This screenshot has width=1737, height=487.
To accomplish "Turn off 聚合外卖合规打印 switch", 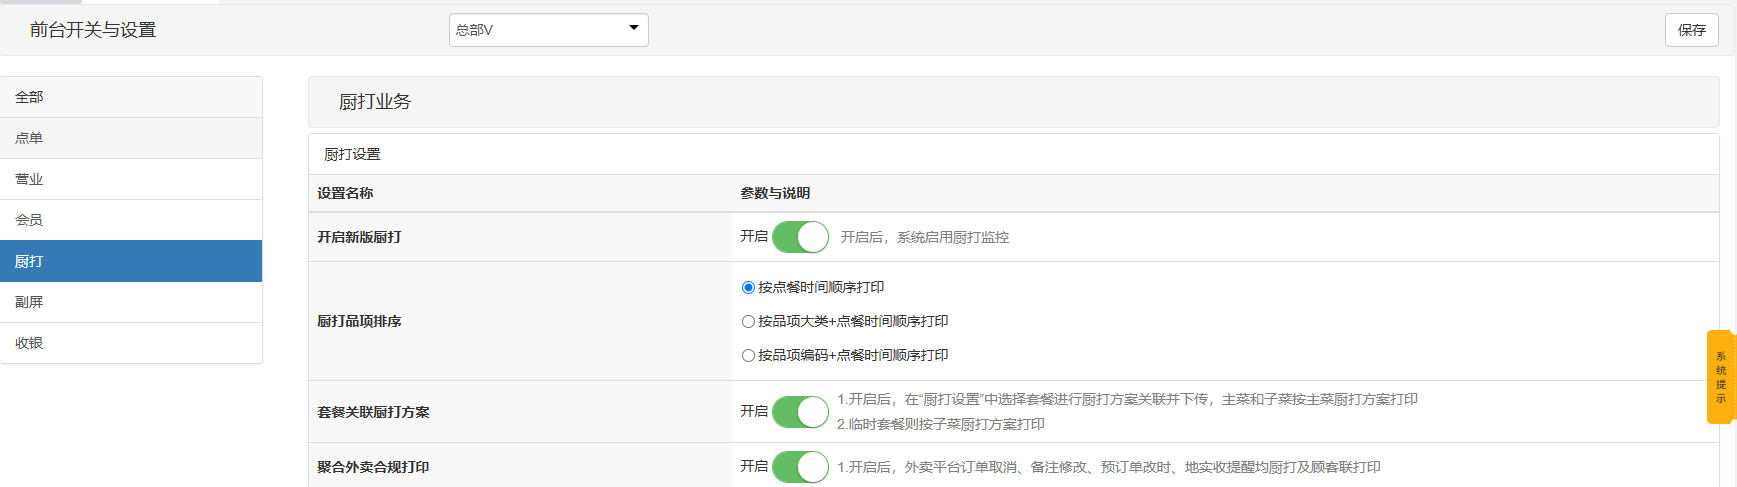I will click(800, 467).
